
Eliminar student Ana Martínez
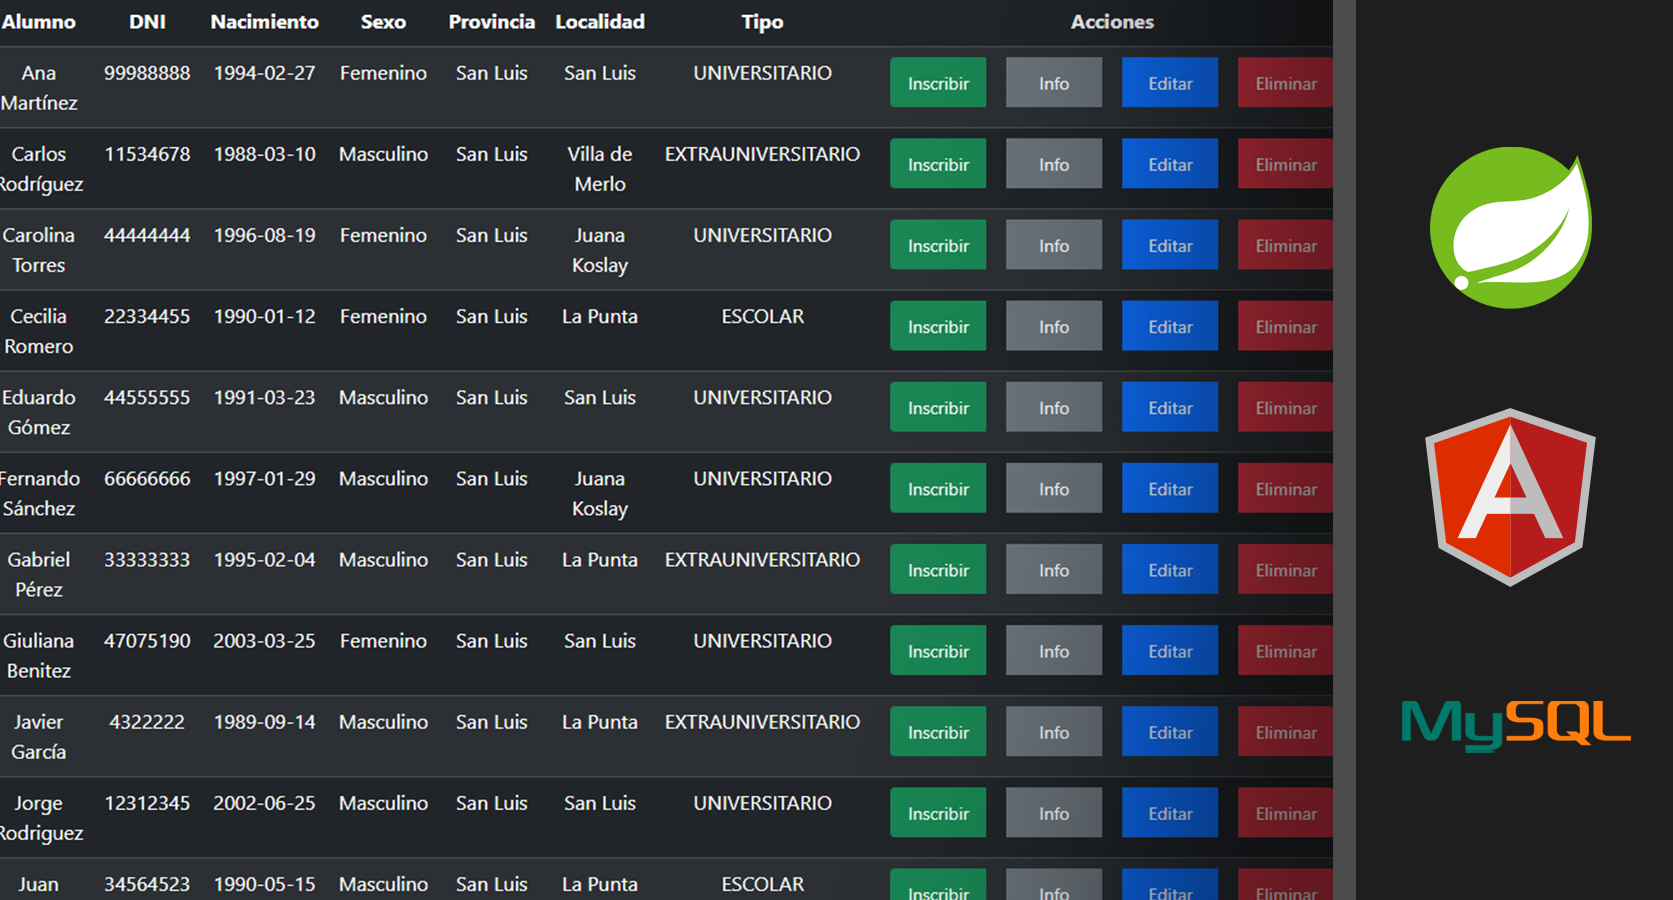1285,82
